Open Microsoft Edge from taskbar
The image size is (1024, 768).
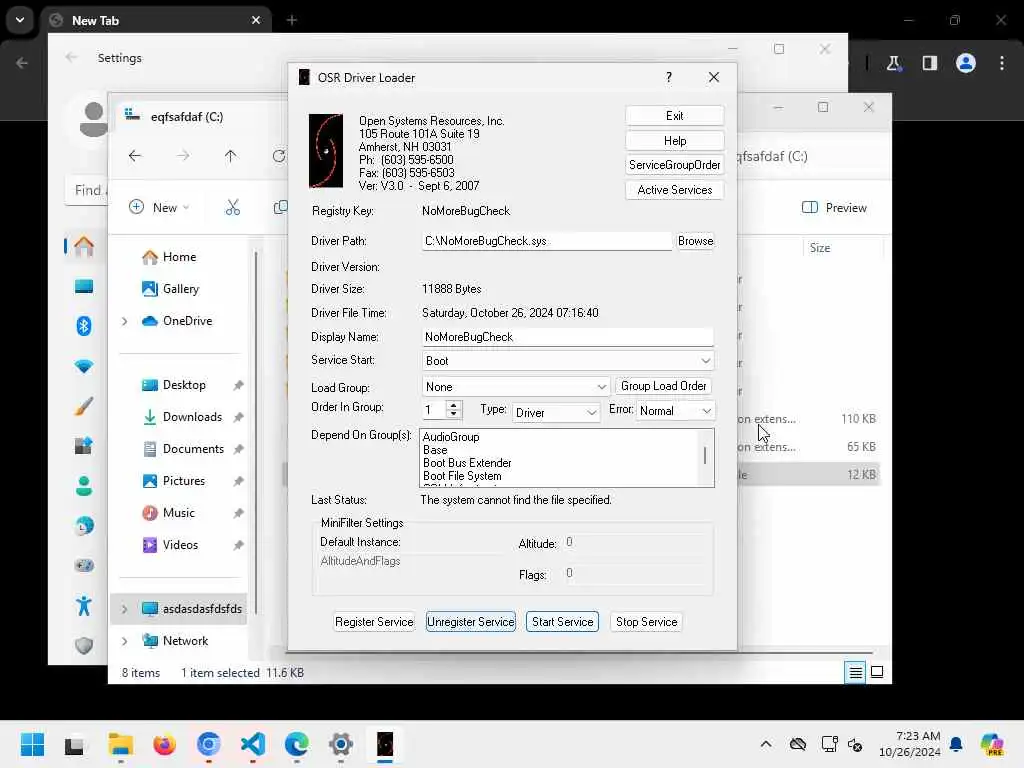[x=297, y=744]
